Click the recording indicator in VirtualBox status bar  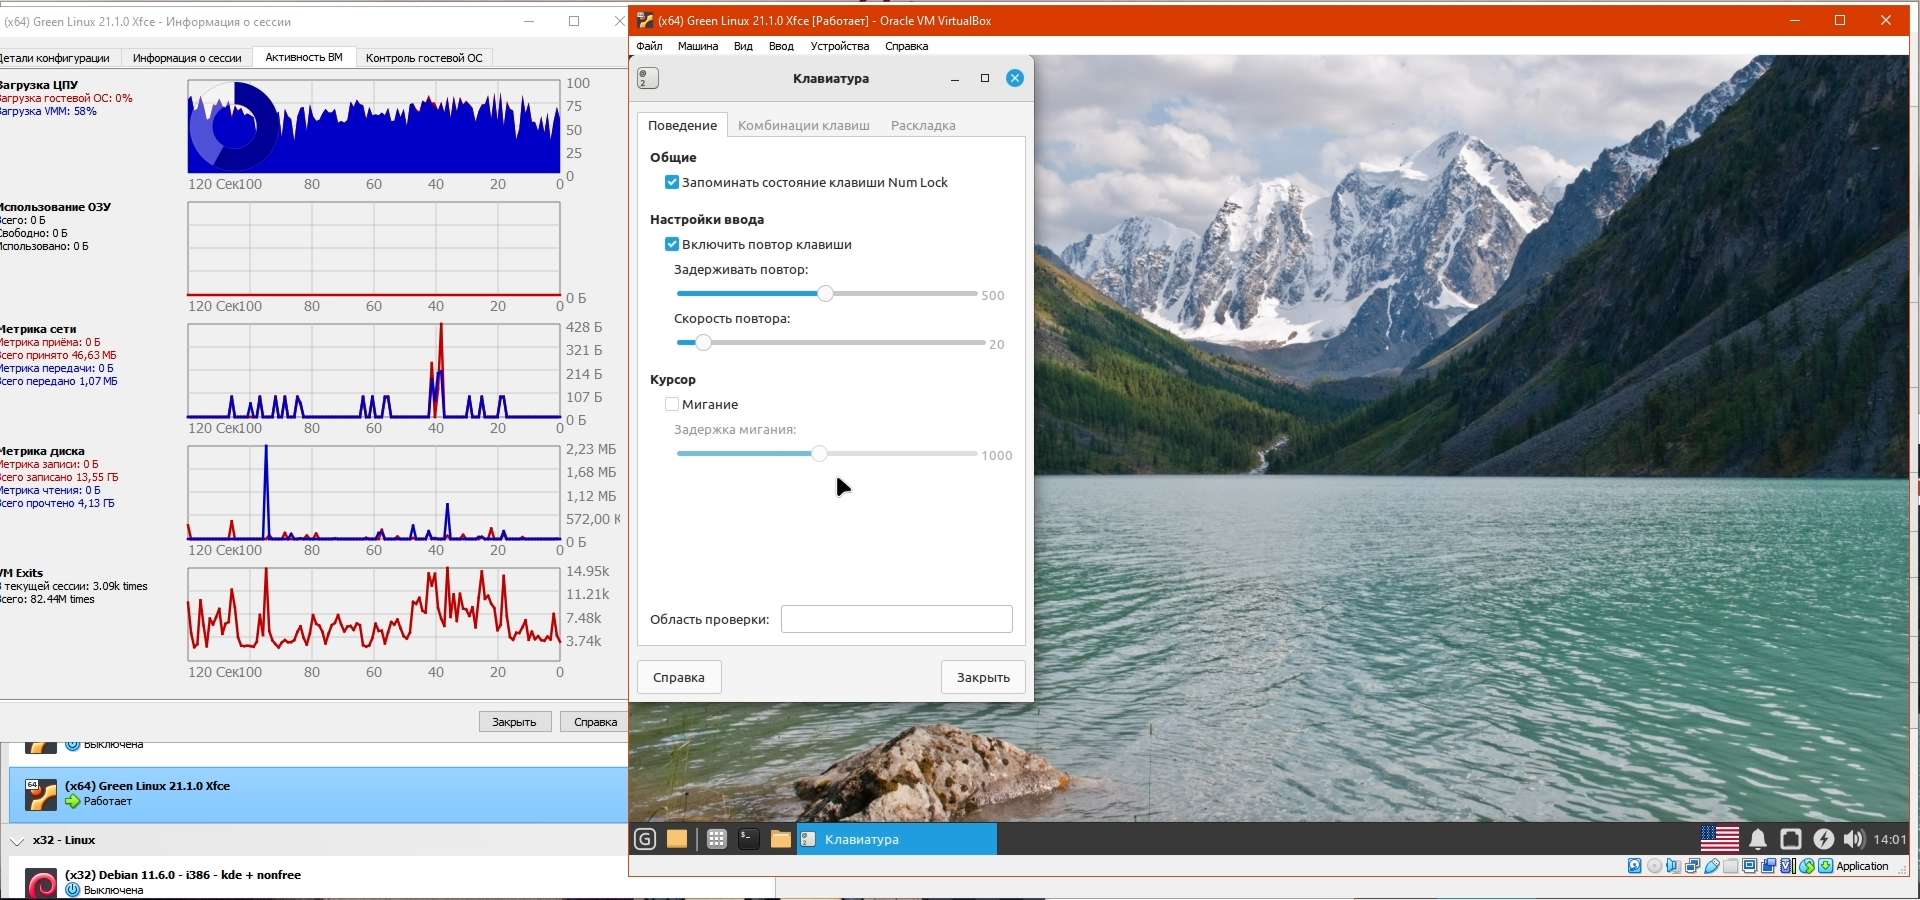pos(1768,866)
